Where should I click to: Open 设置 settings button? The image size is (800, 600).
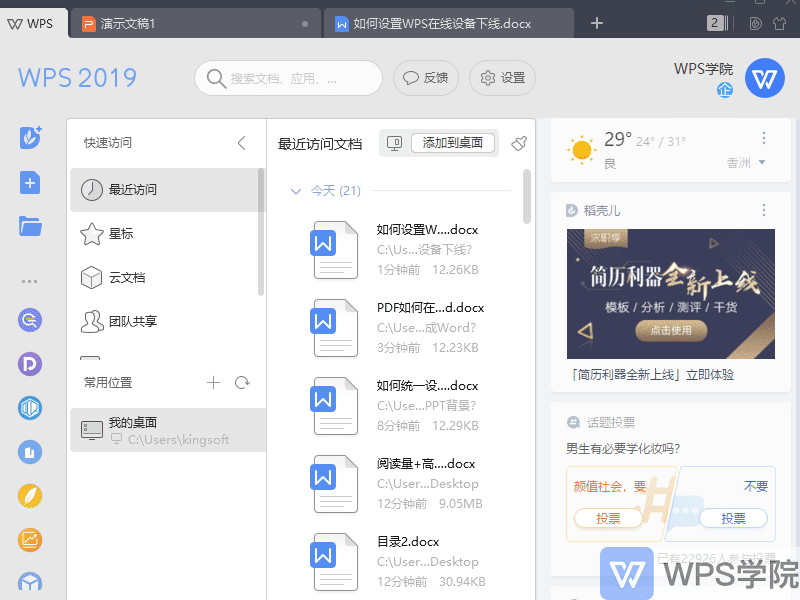pos(502,78)
